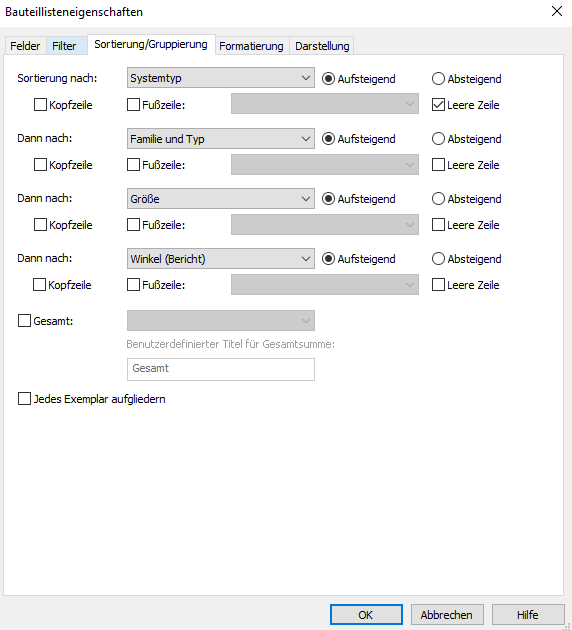572x630 pixels.
Task: Uncheck Leere Zeile for Systemtyp sorting
Action: pyautogui.click(x=438, y=105)
